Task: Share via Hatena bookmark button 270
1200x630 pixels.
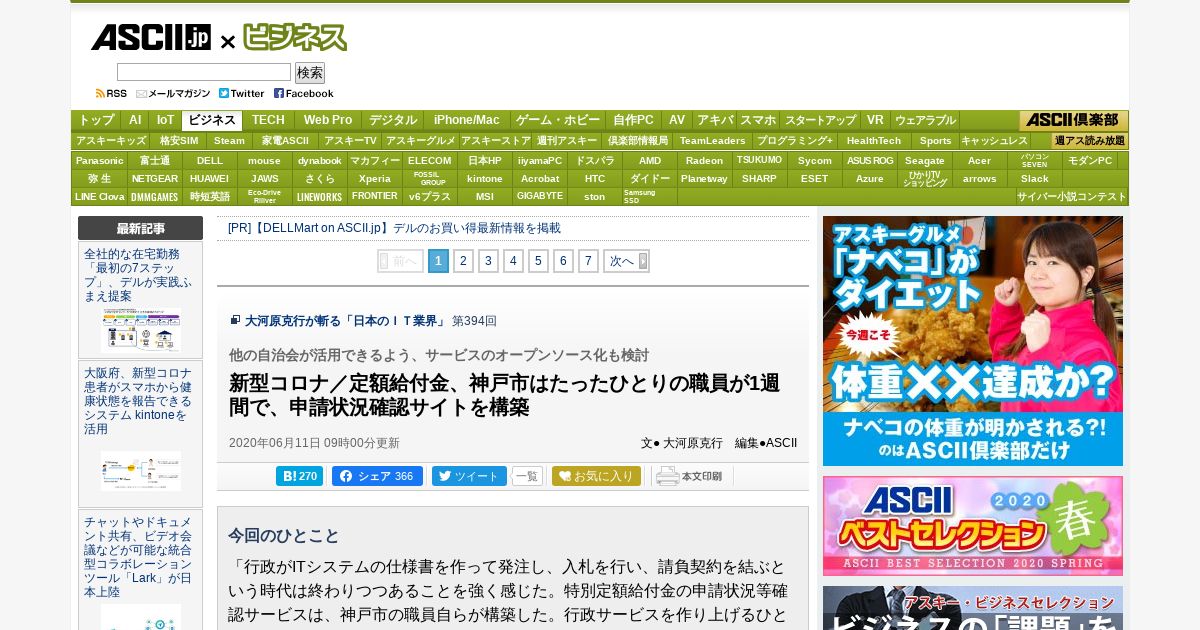Action: click(299, 476)
